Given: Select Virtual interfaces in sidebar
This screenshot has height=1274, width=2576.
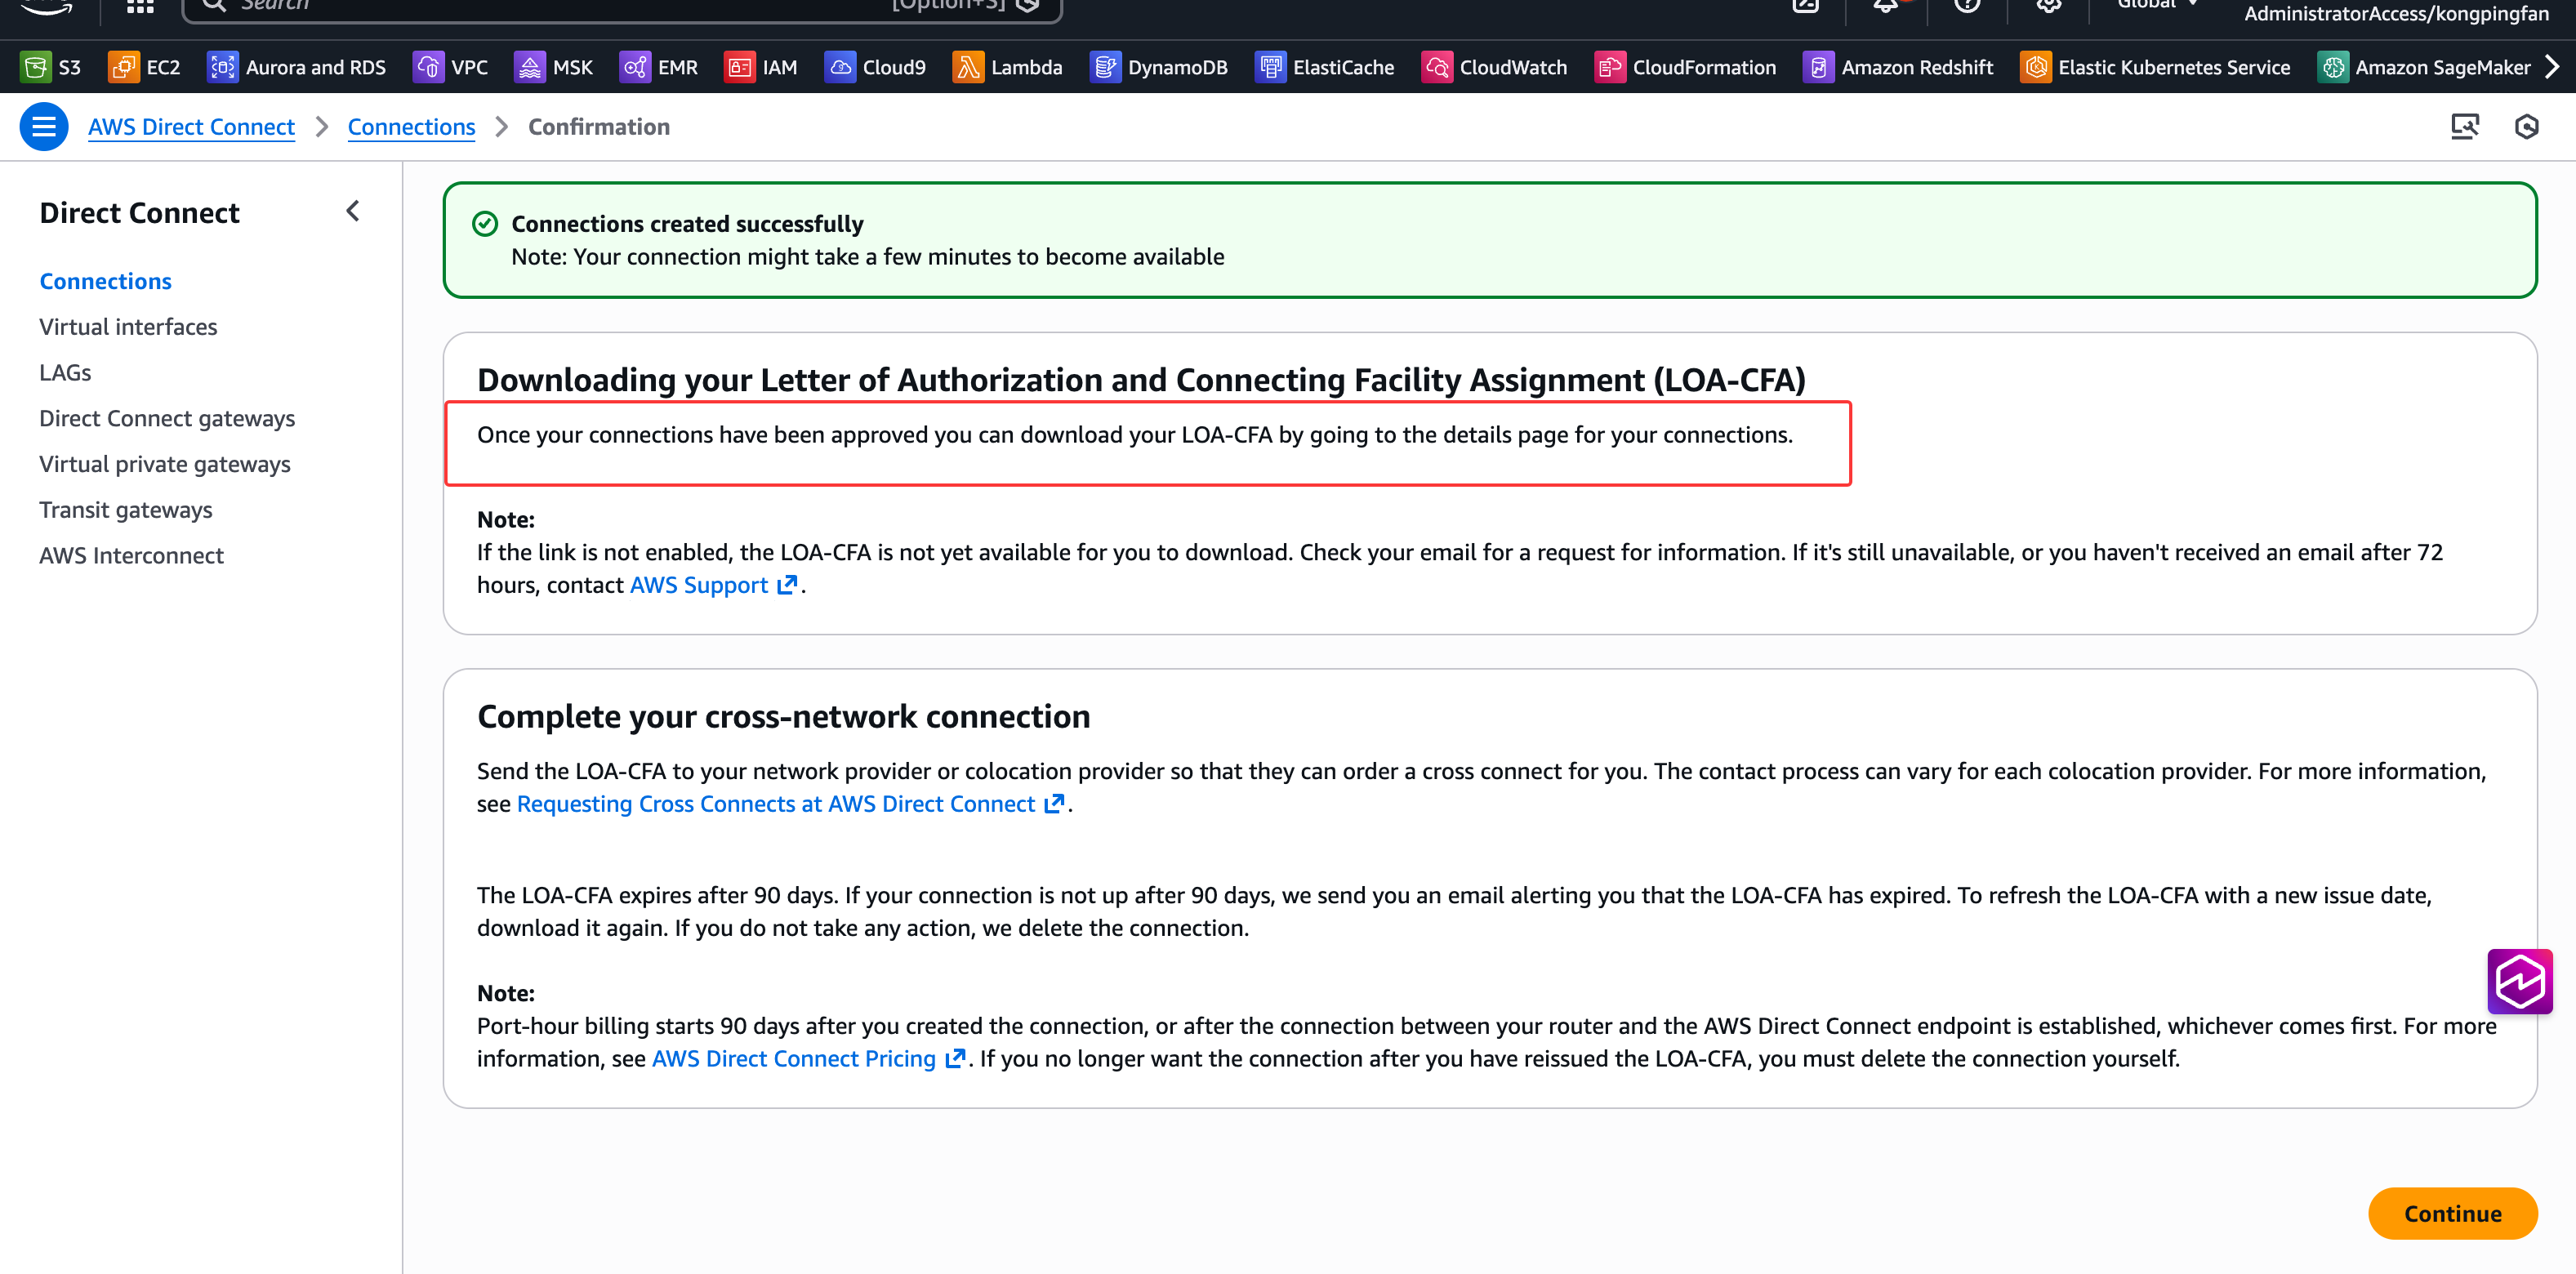Looking at the screenshot, I should point(128,327).
